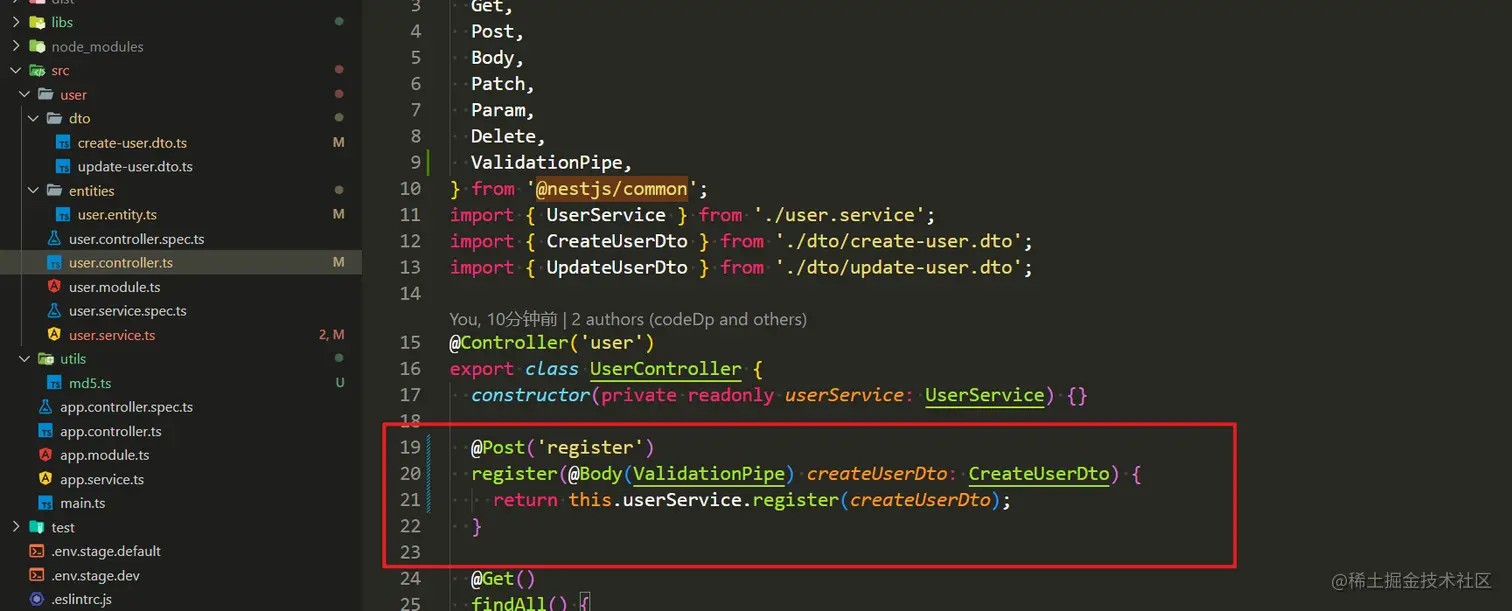The height and width of the screenshot is (611, 1512).
Task: Click the src folder icon
Action: coord(37,70)
